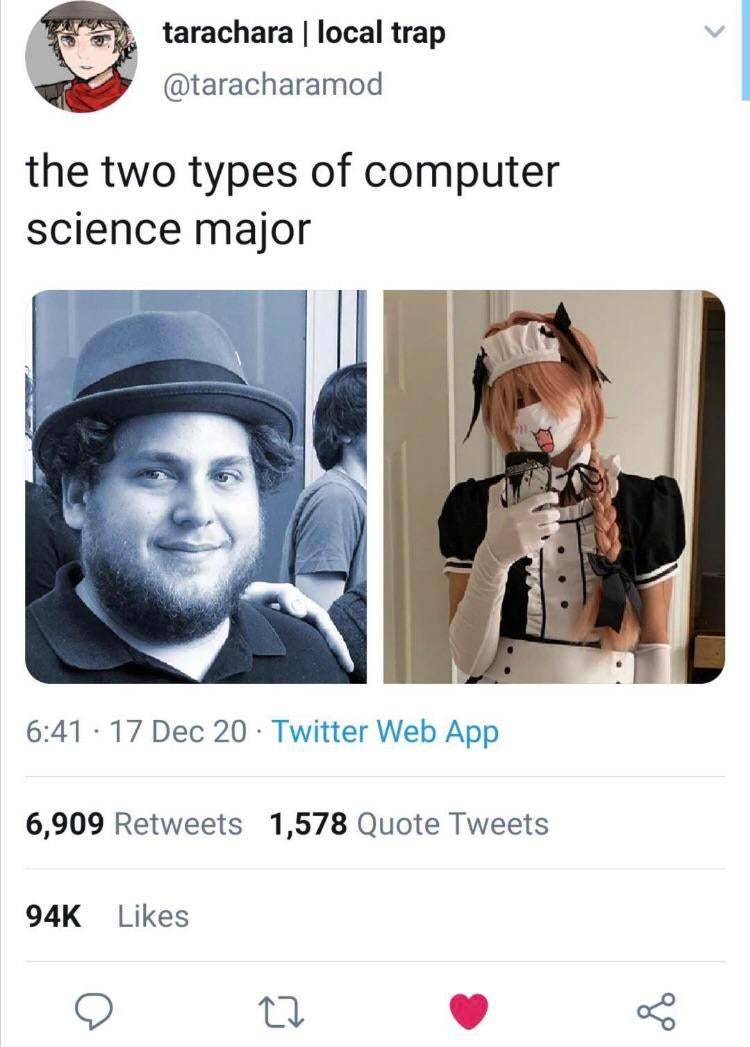Open the tarachara | local trap display name
750x1047 pixels.
[304, 33]
